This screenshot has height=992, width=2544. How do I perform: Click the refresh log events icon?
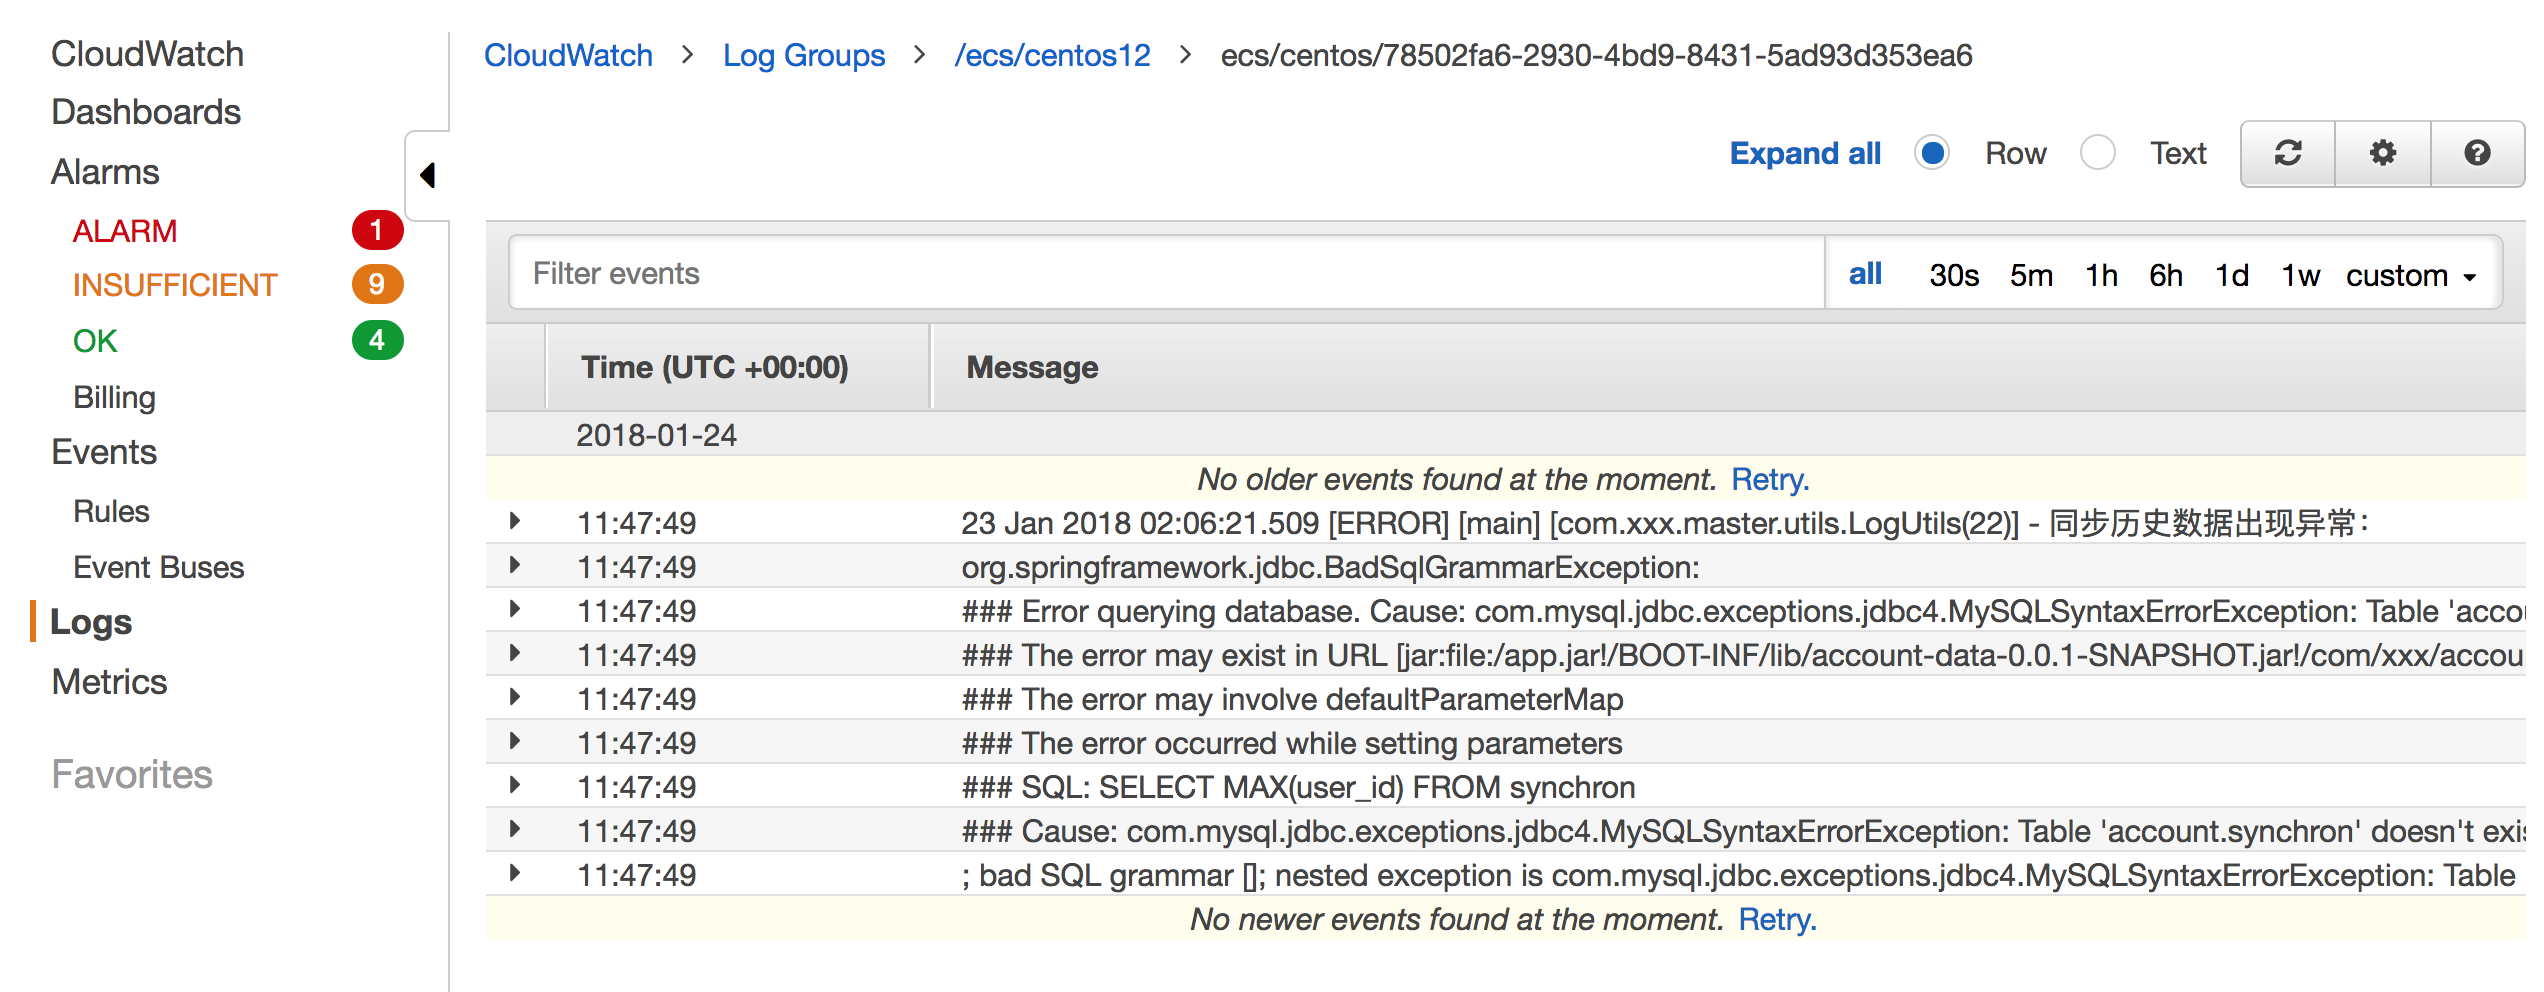point(2288,153)
